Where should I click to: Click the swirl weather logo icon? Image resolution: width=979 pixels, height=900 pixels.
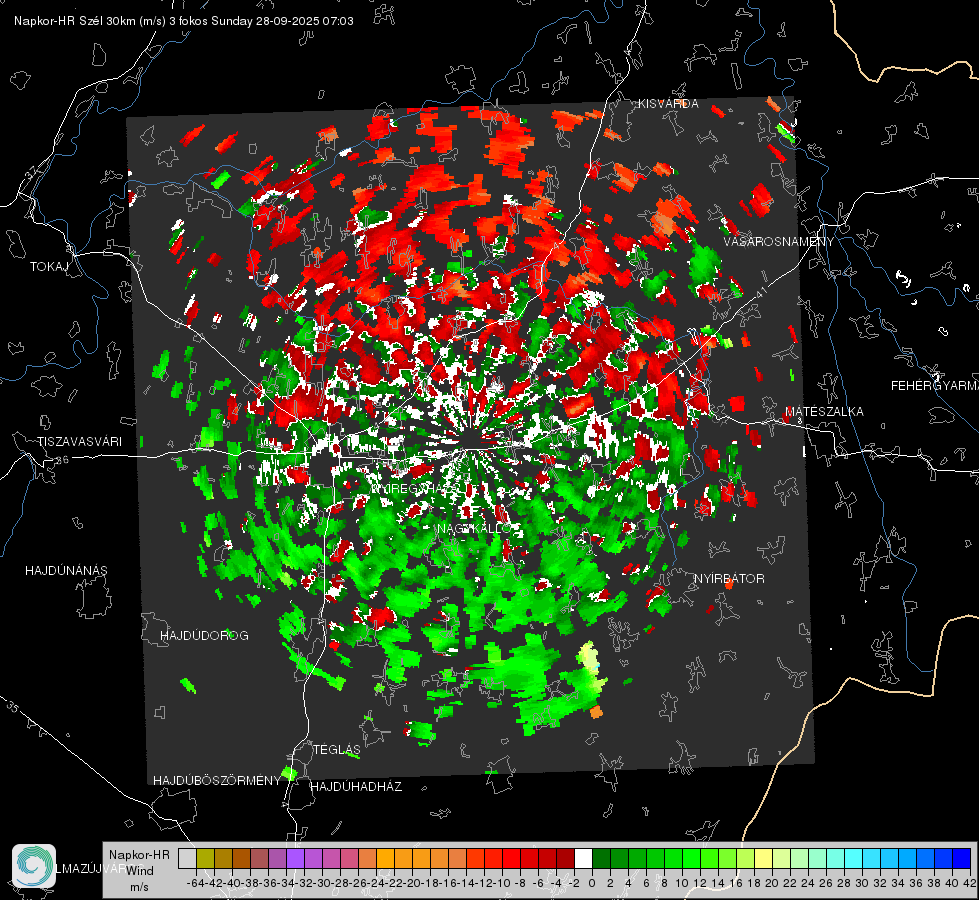coord(34,866)
